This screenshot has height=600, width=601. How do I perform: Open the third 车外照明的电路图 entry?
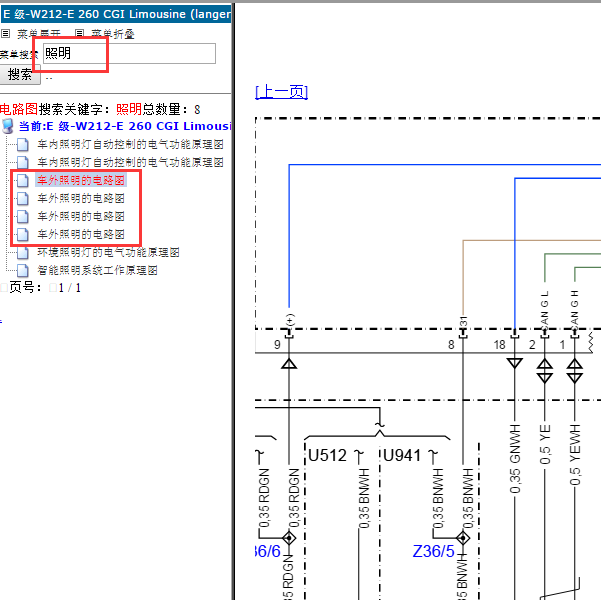(x=81, y=216)
